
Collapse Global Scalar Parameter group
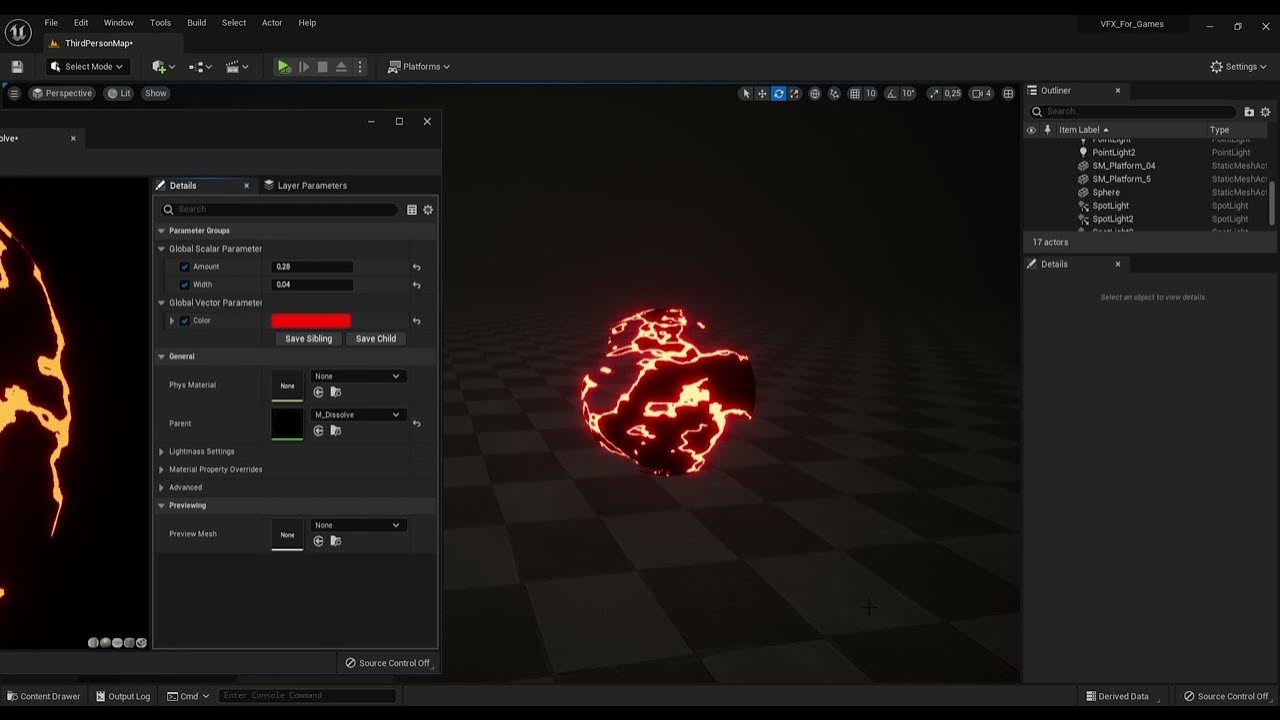[161, 249]
